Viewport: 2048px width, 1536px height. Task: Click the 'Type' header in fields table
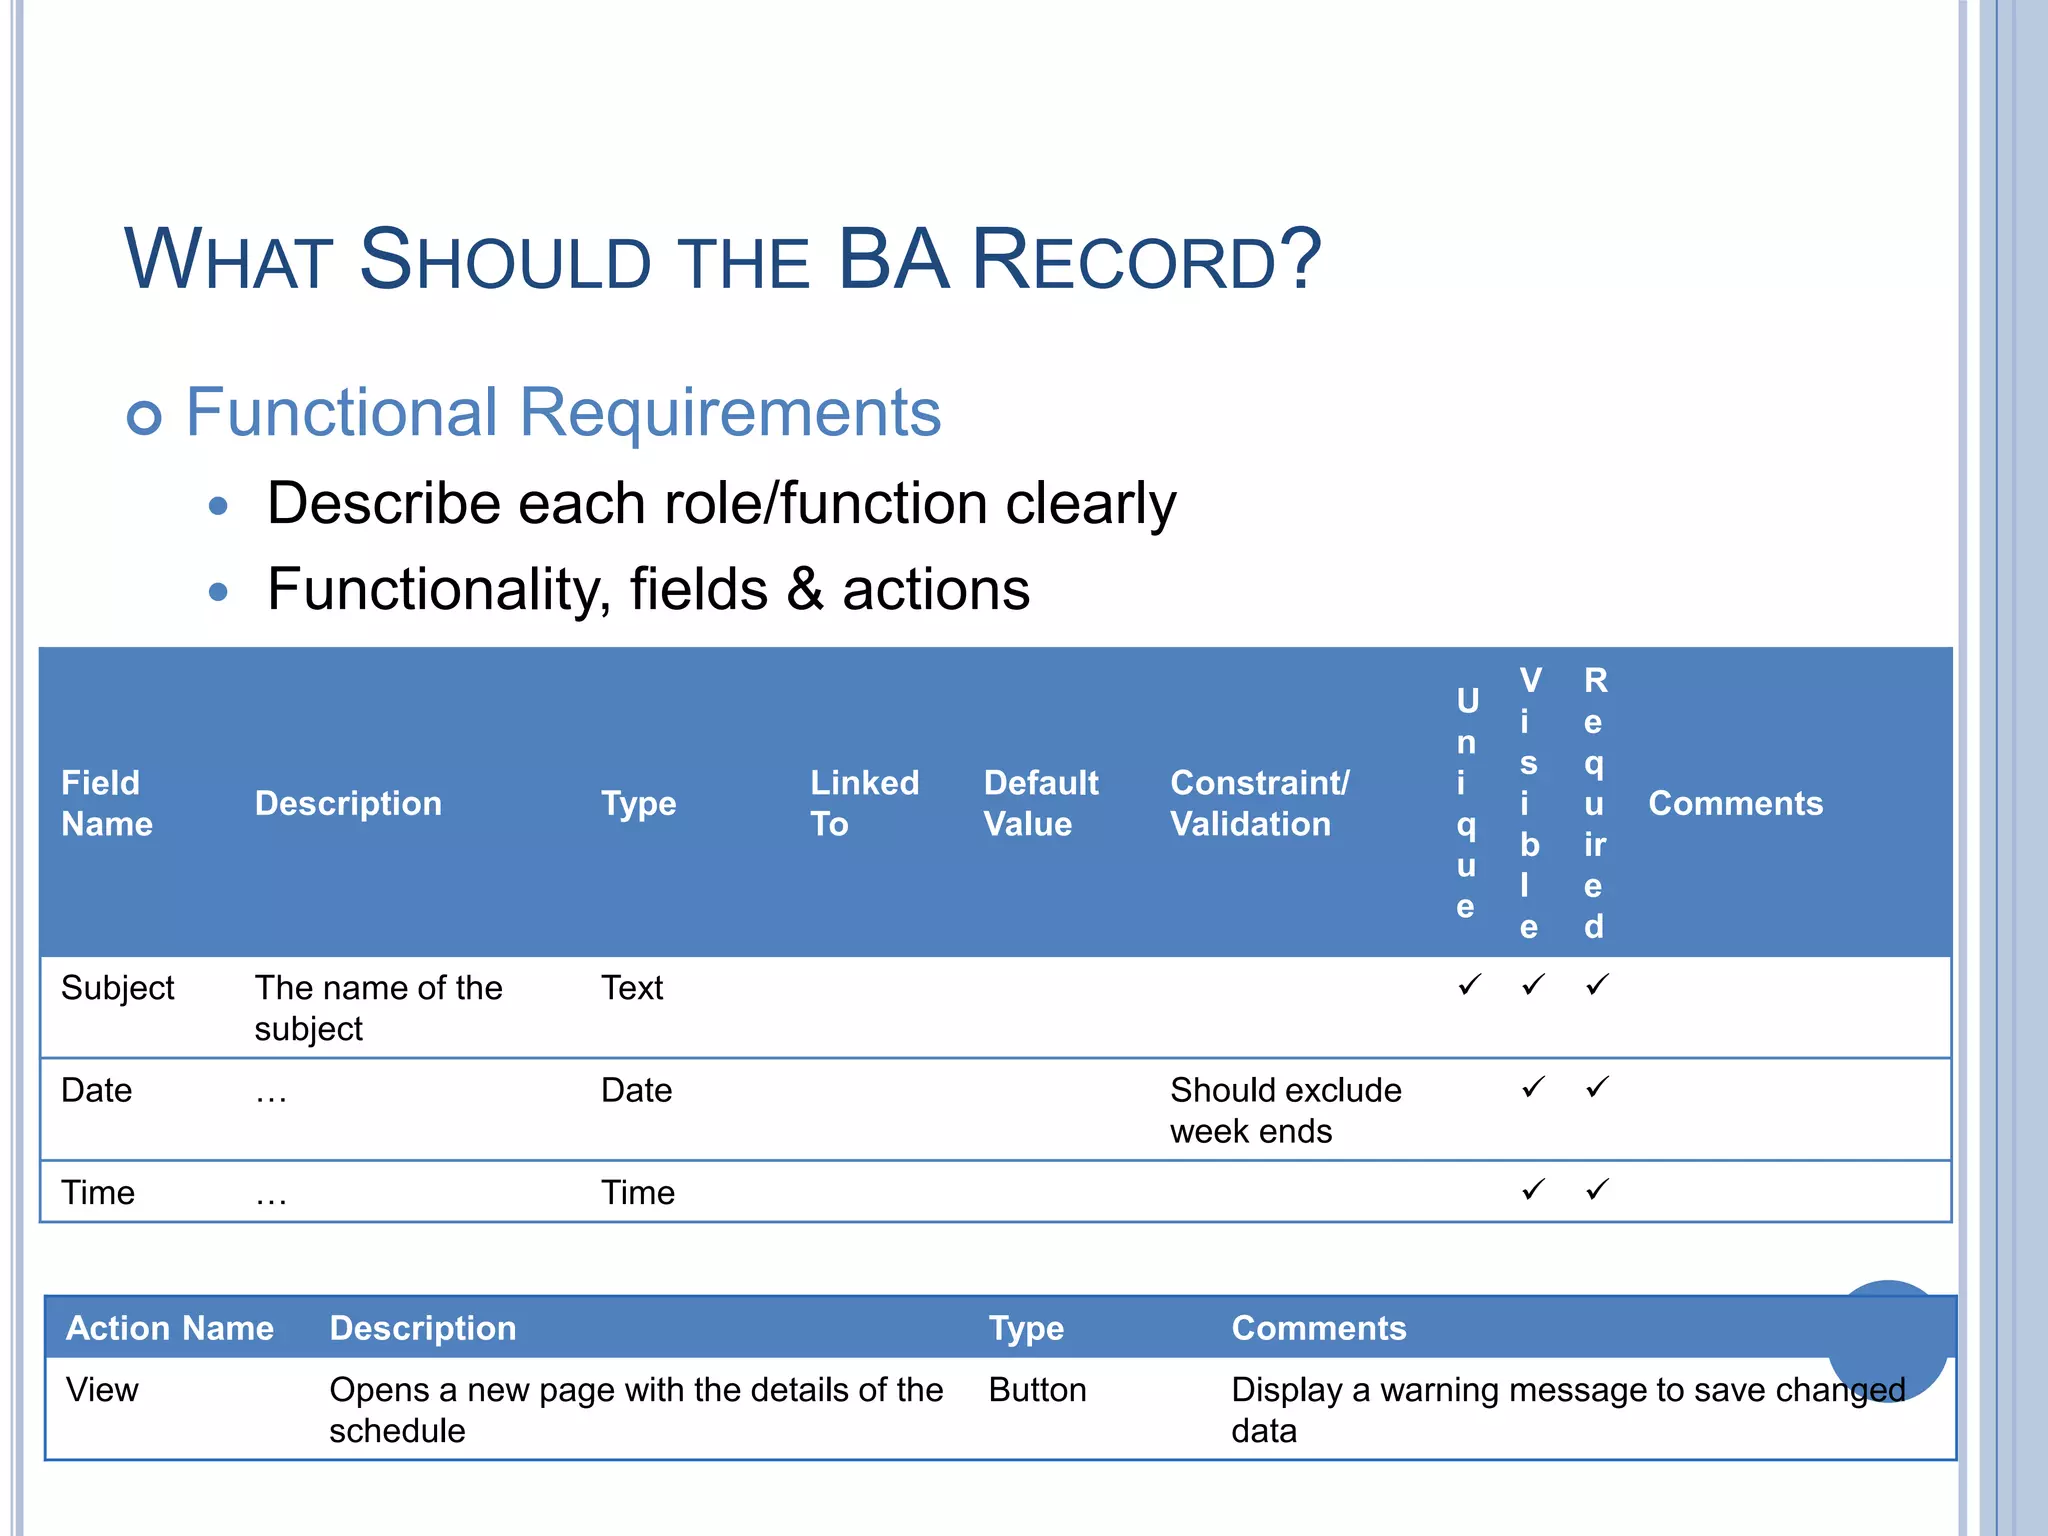tap(638, 803)
